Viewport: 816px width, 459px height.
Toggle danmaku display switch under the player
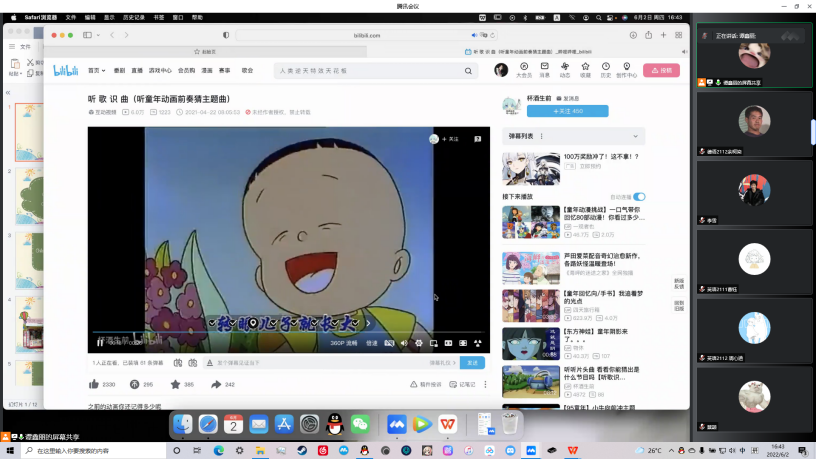pos(178,363)
